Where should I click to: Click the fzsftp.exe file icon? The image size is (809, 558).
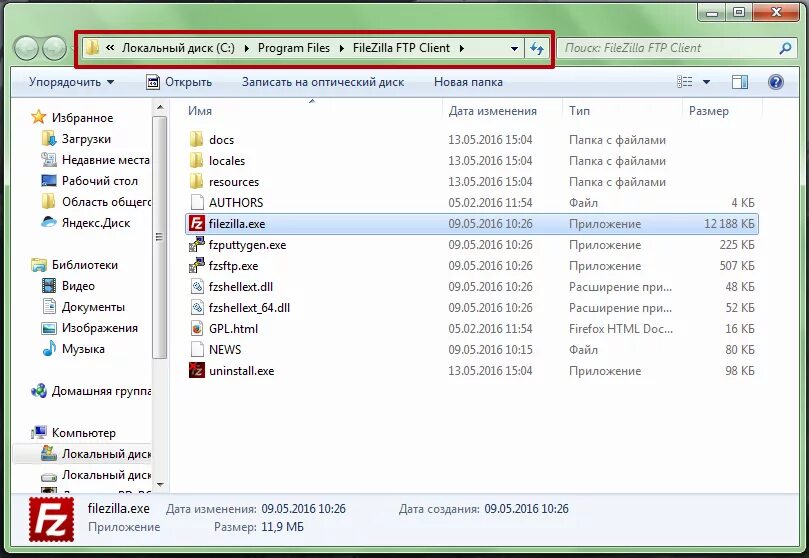pos(197,266)
